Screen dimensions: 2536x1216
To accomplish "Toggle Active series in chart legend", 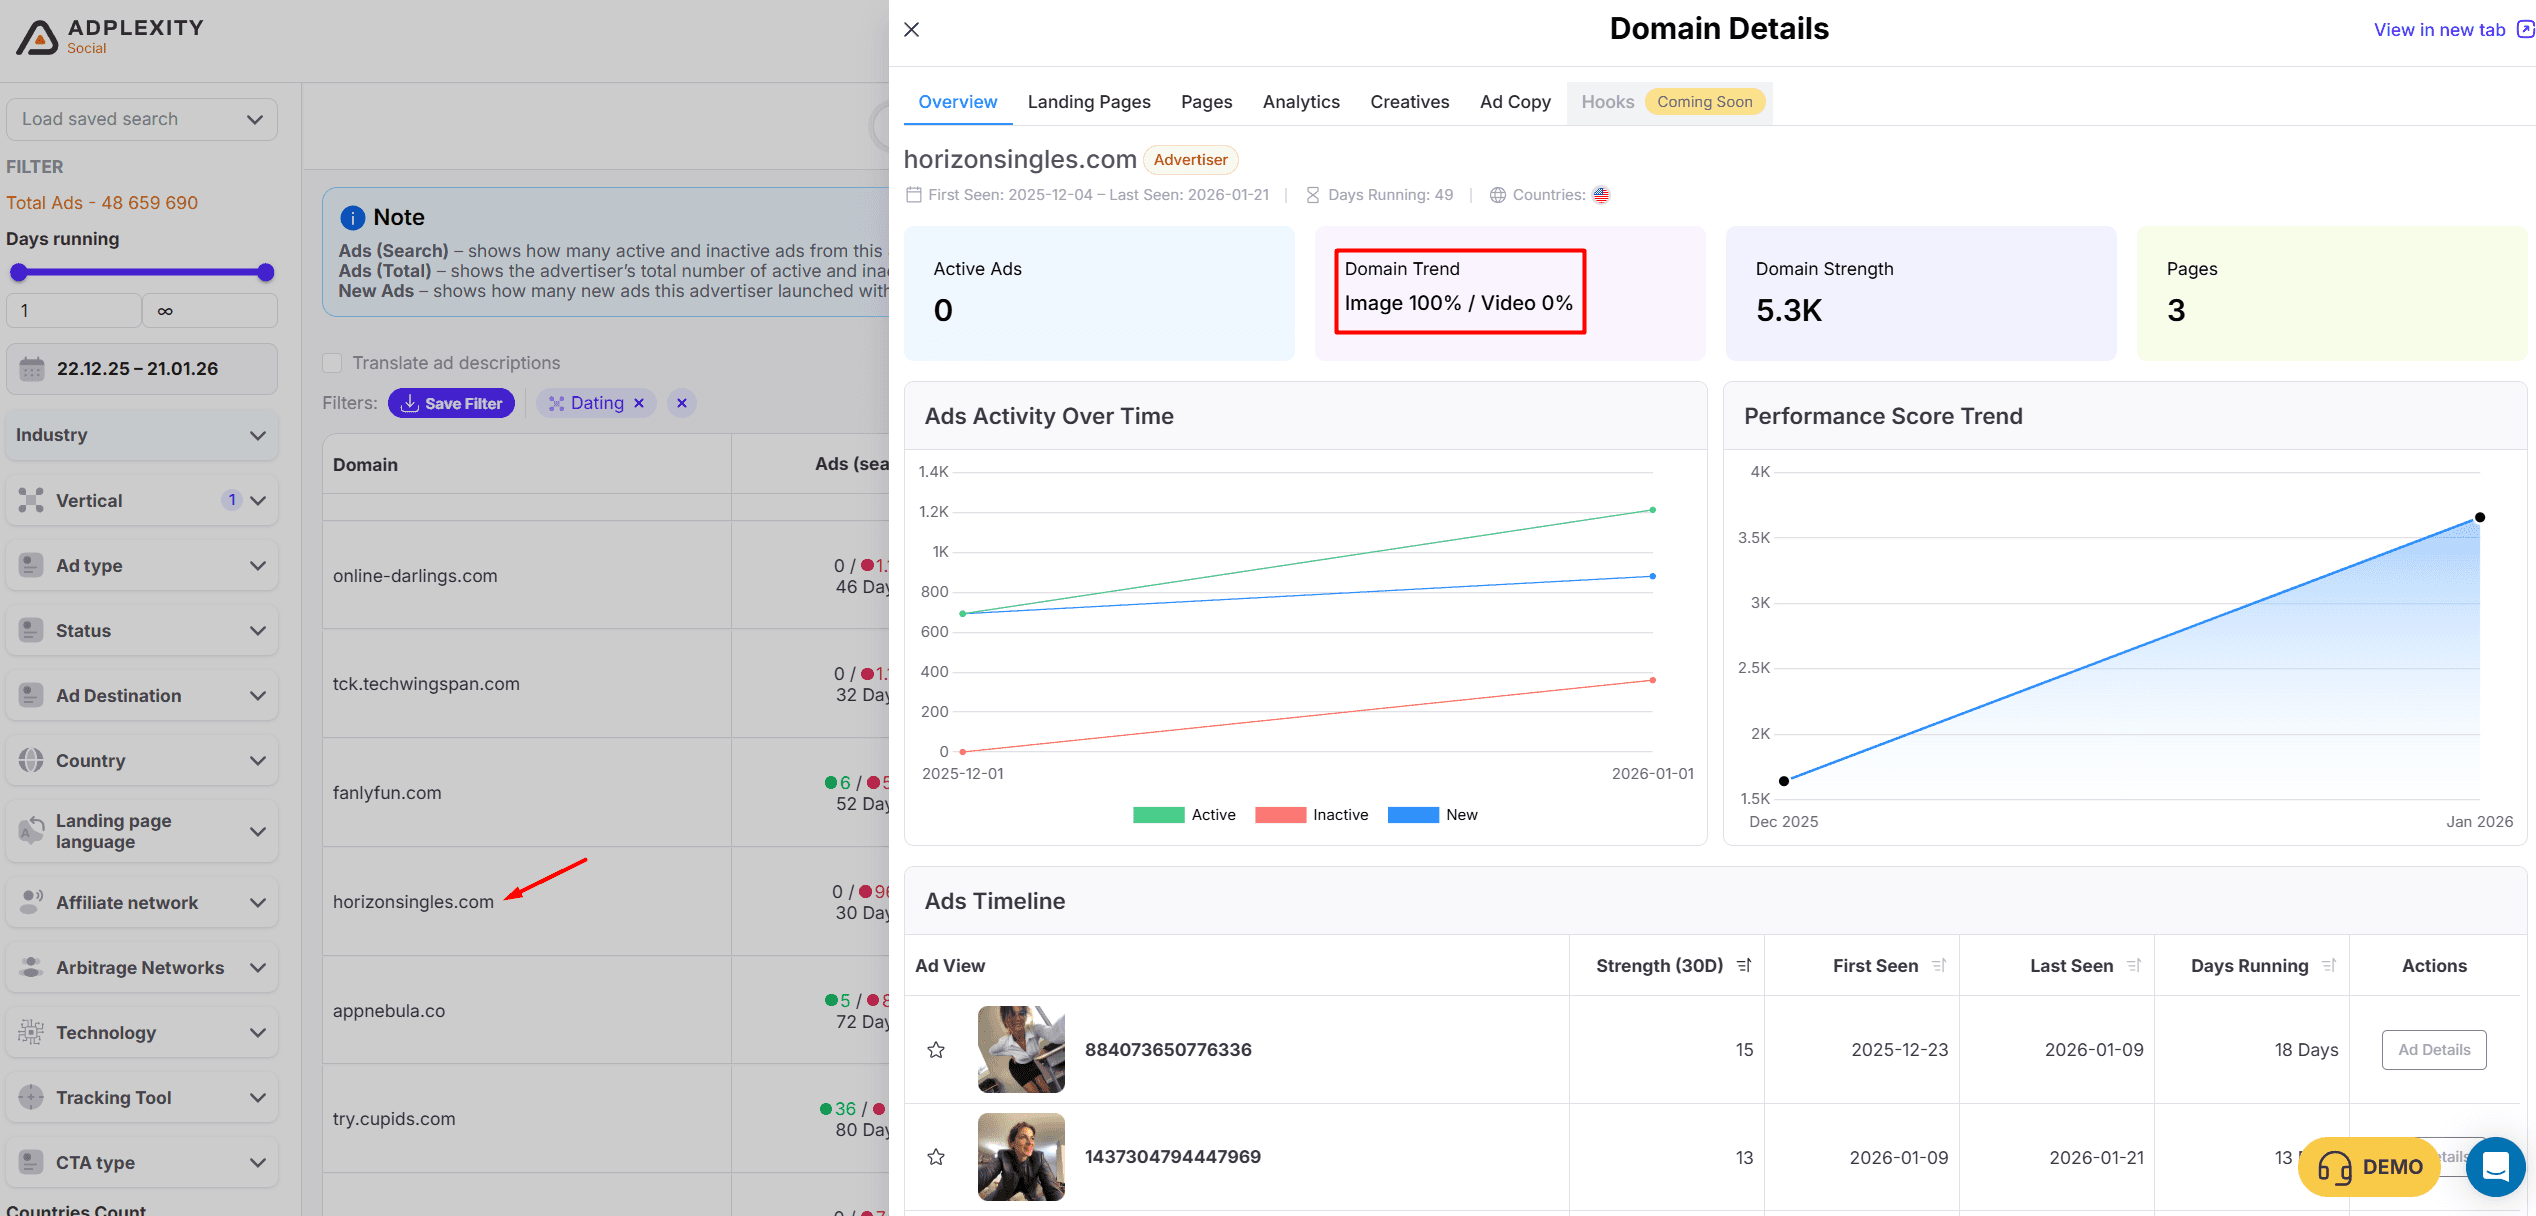I will point(1184,815).
